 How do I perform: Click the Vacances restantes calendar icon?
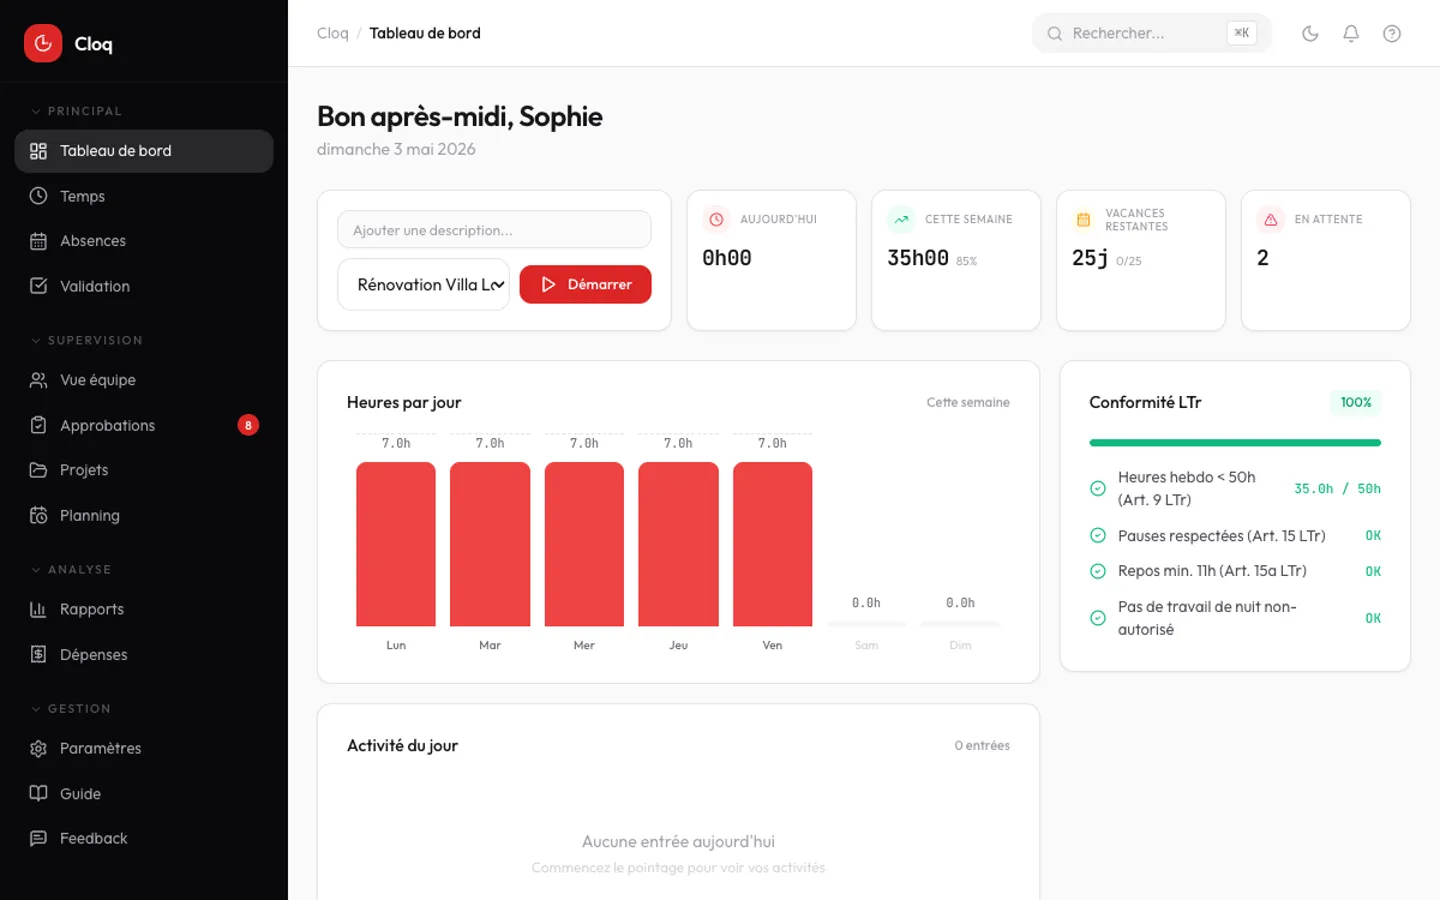(1083, 219)
